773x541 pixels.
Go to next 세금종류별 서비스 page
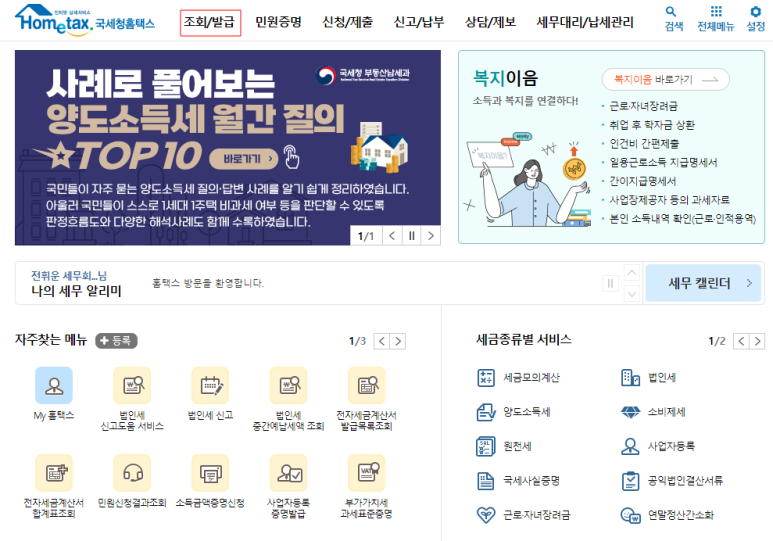click(757, 341)
